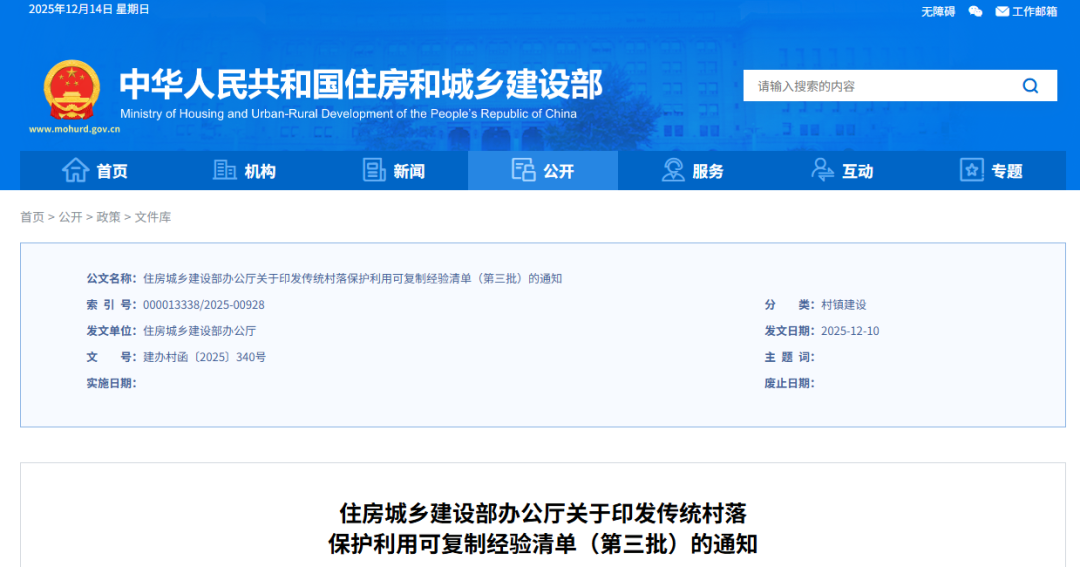Click the 公文名称 document title text
This screenshot has height=567, width=1080.
(x=352, y=278)
